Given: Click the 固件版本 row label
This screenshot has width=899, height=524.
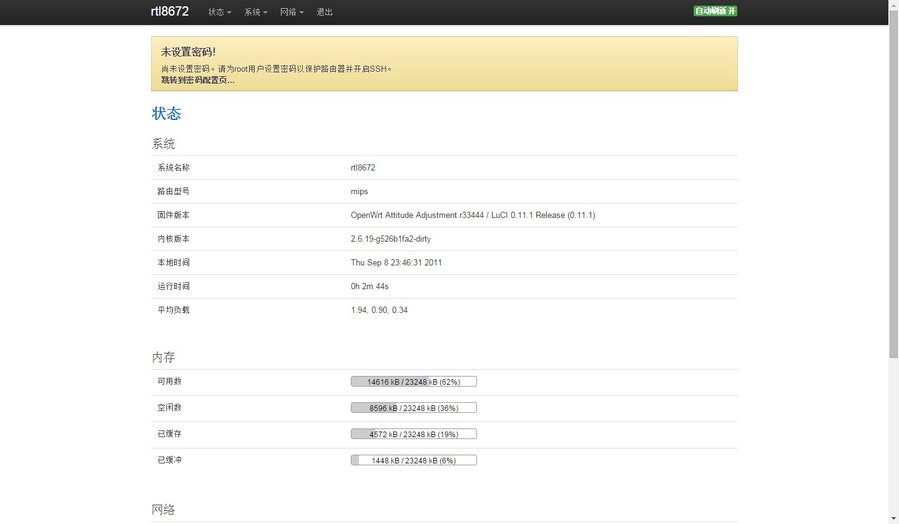Looking at the screenshot, I should (x=173, y=215).
